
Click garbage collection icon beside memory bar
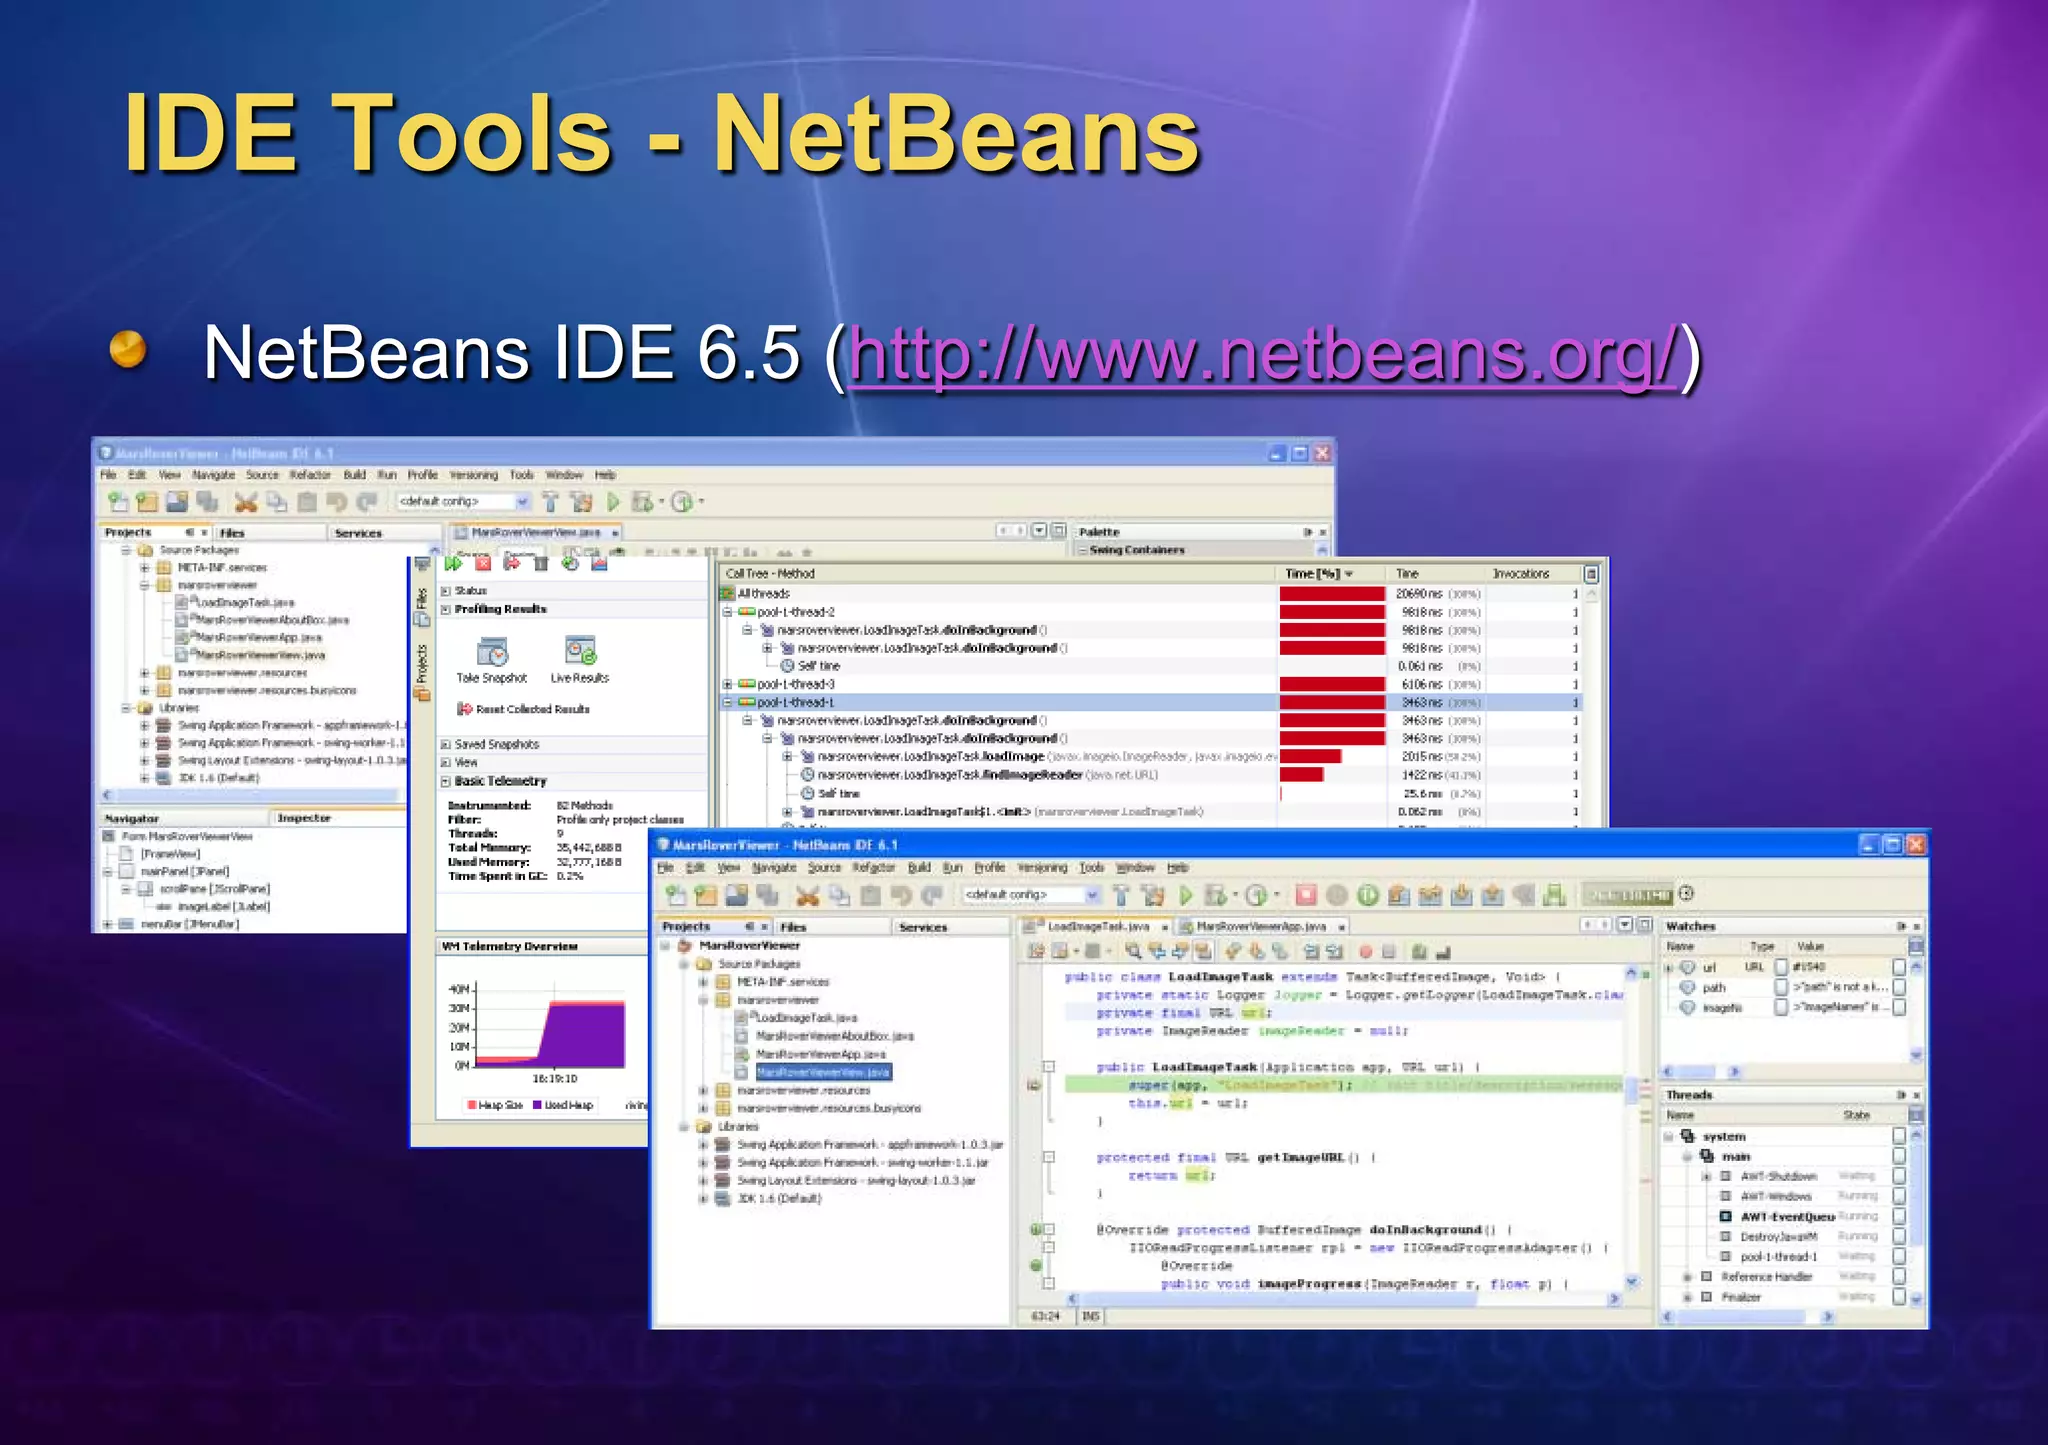(1687, 893)
